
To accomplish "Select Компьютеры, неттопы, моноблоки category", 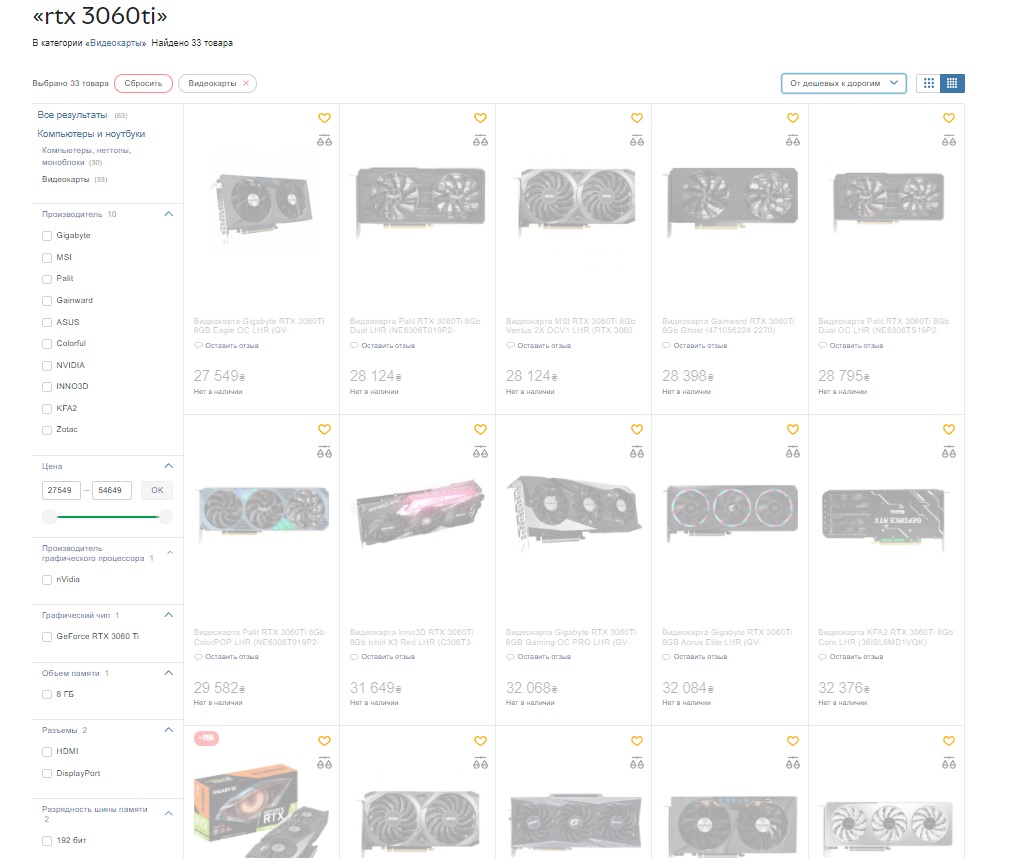I will [x=86, y=156].
